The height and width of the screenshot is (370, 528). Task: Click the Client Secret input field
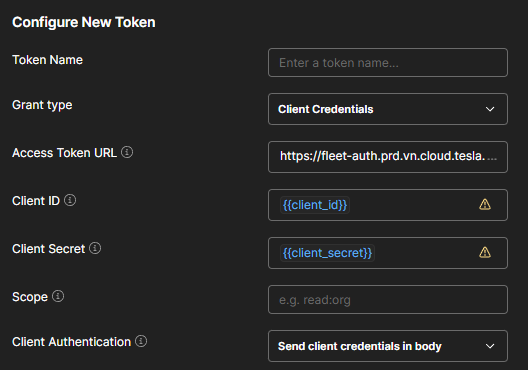pos(388,253)
